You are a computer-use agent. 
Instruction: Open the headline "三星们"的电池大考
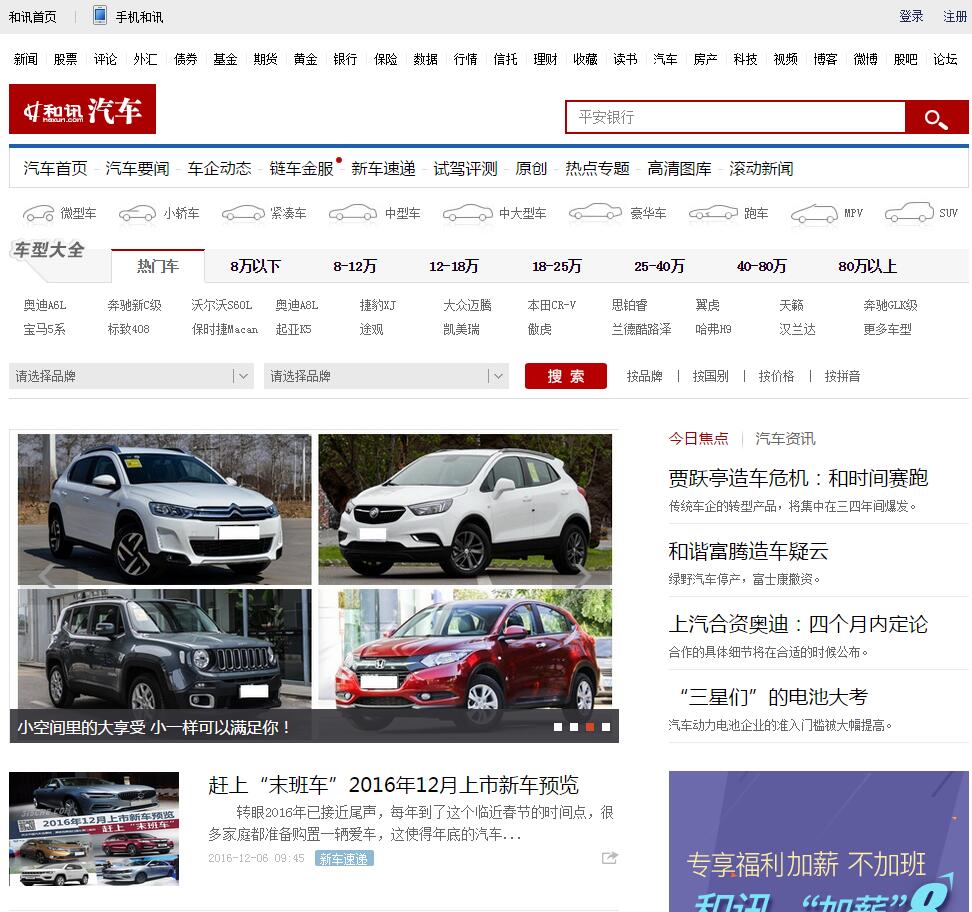tap(773, 697)
